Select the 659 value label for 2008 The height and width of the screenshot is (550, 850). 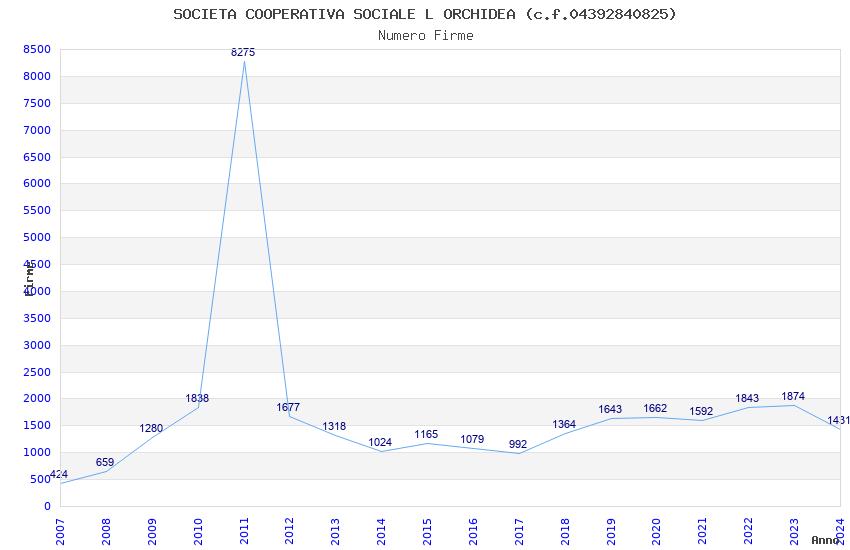105,463
